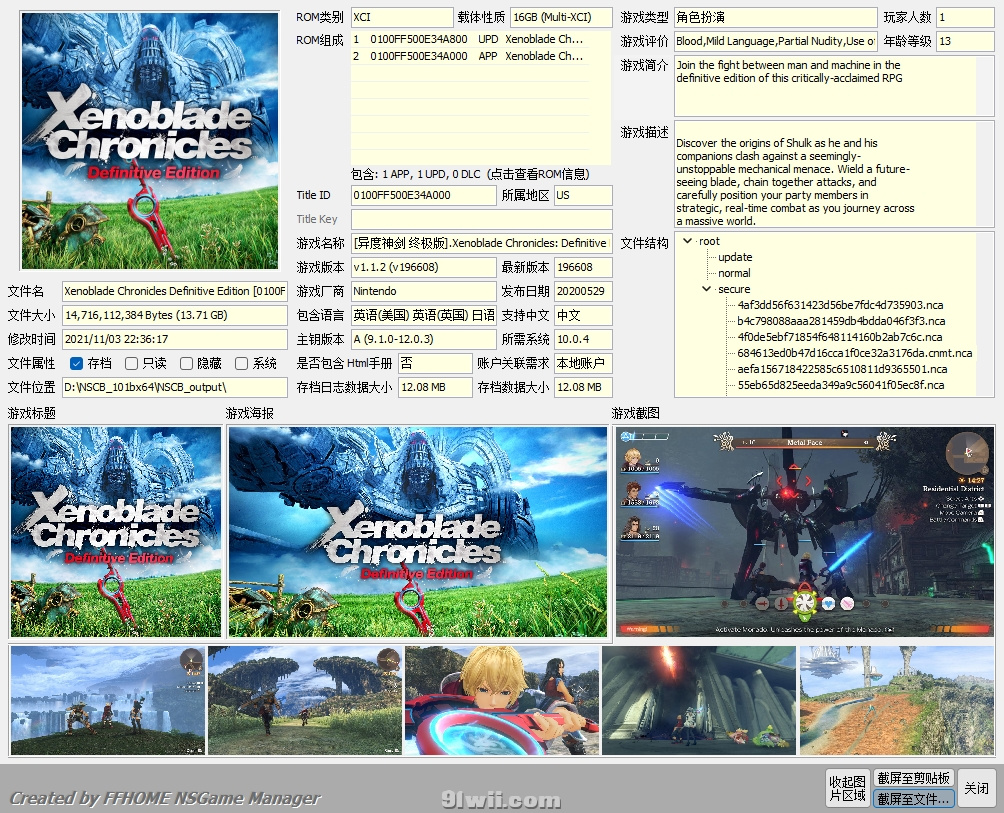Click into the empty Title Key field
This screenshot has width=1004, height=813.
(481, 219)
